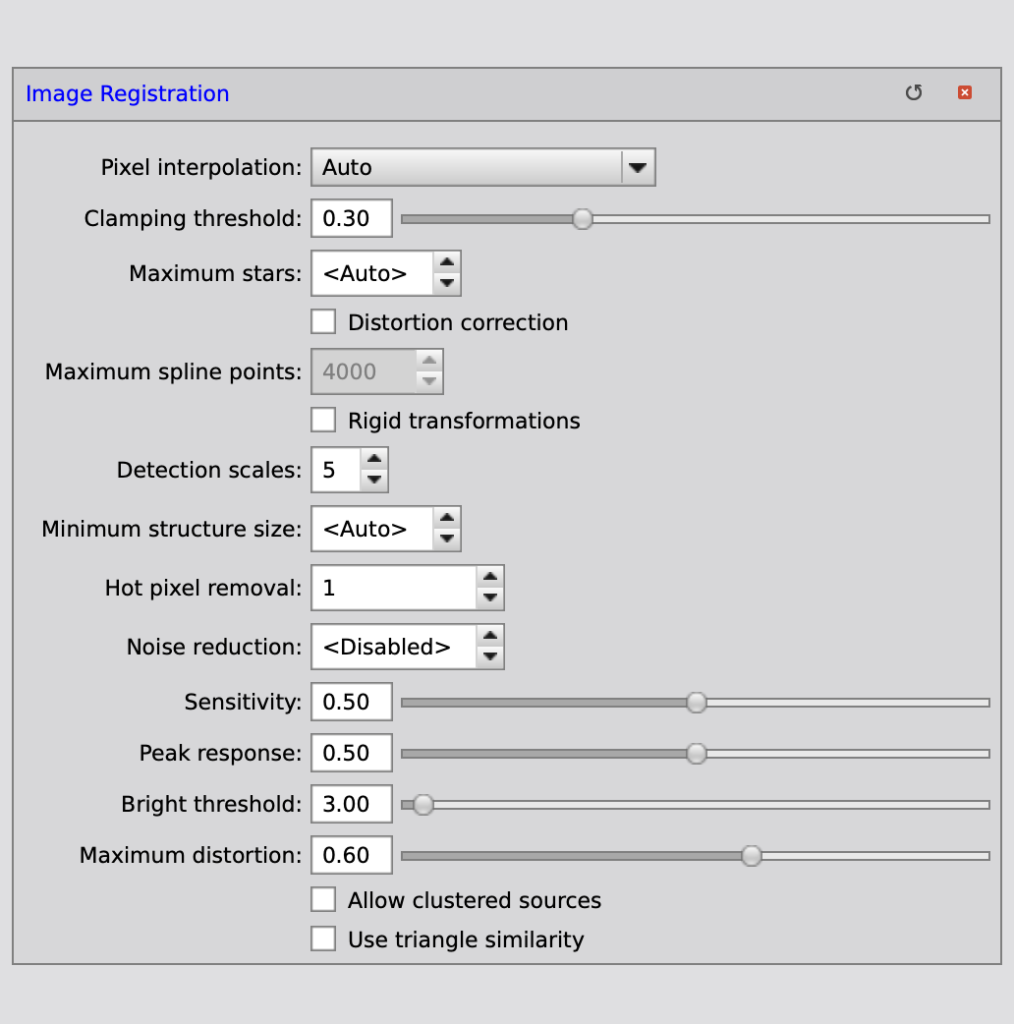Click the Bright threshold value field
Screen dimensions: 1014x1024
[351, 804]
